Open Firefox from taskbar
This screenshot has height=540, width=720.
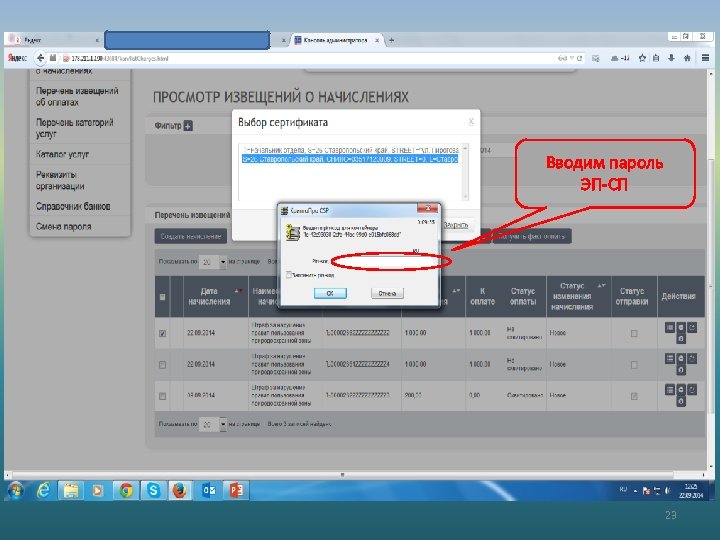click(180, 491)
